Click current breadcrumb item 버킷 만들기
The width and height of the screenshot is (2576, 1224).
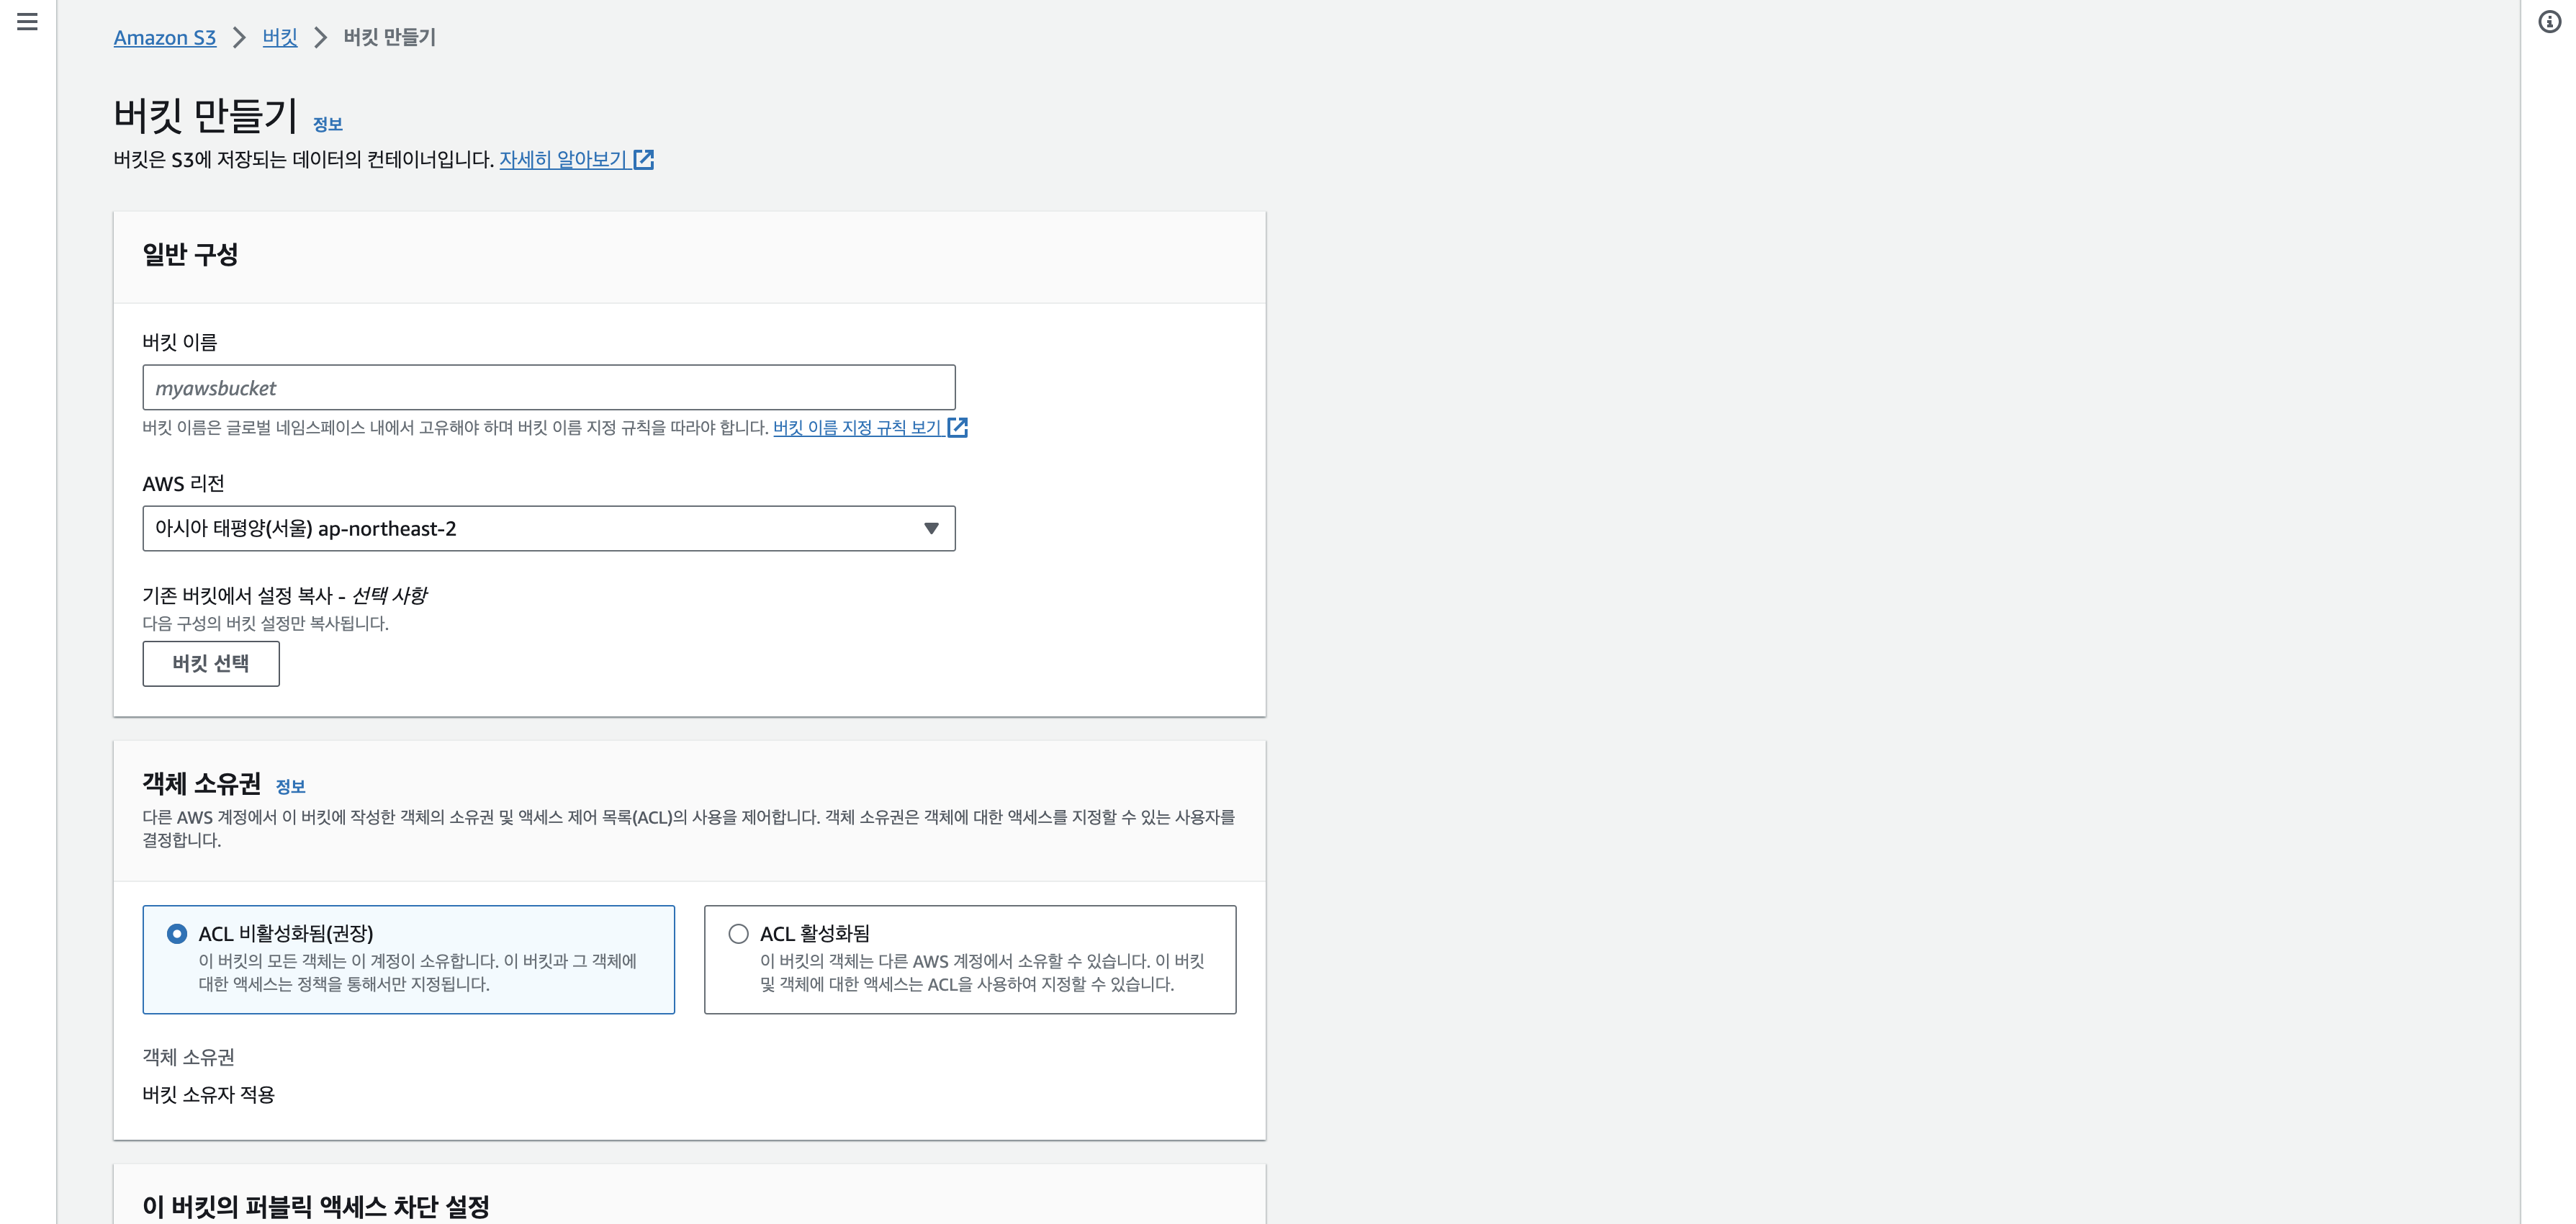coord(390,38)
